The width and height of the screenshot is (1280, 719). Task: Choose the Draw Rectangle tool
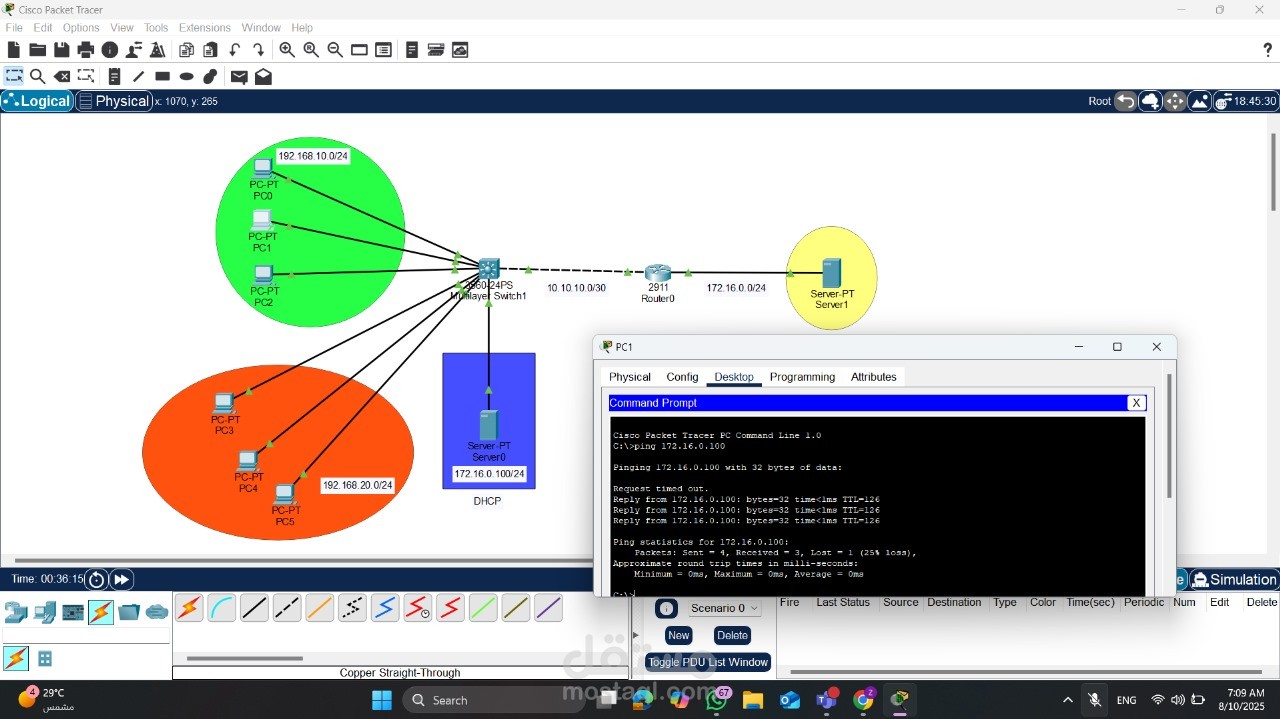(x=162, y=76)
